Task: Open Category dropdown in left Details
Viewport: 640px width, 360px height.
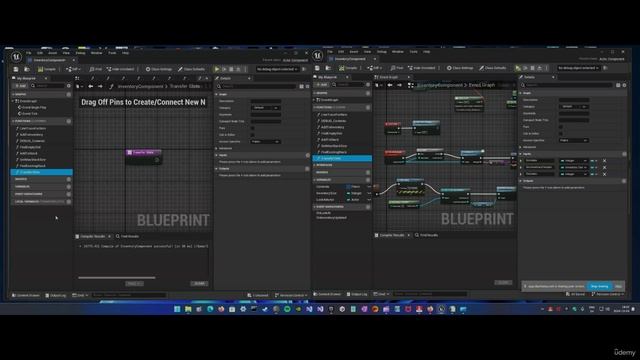Action: tap(265, 108)
